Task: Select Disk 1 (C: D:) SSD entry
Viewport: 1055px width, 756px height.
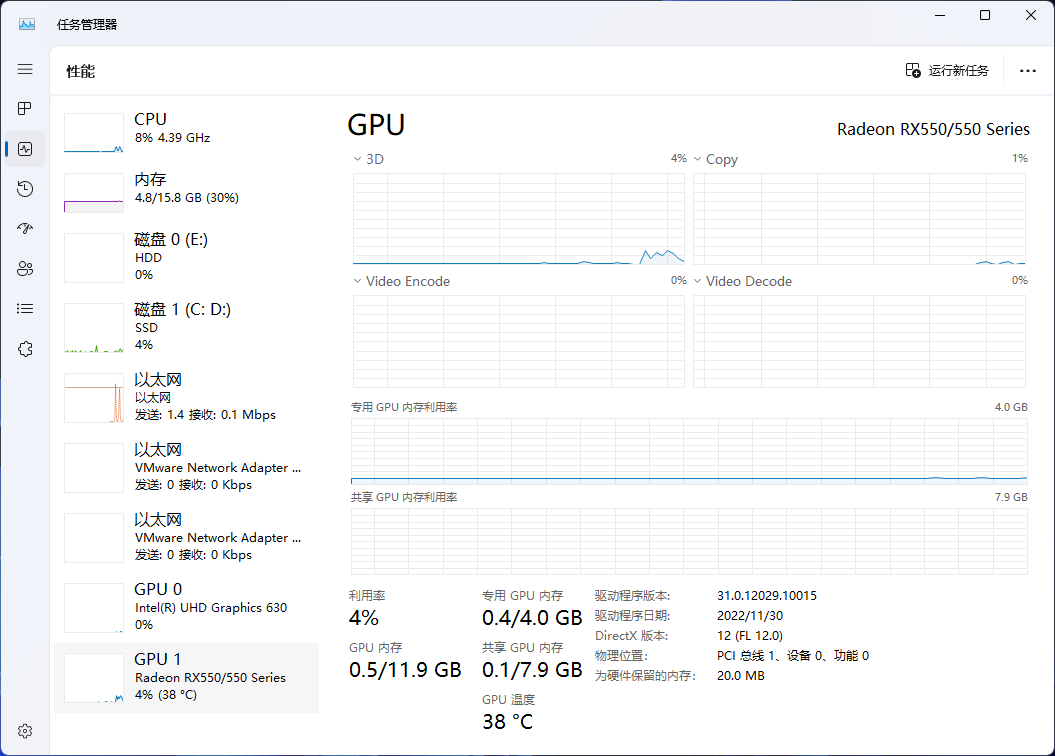Action: pyautogui.click(x=186, y=327)
